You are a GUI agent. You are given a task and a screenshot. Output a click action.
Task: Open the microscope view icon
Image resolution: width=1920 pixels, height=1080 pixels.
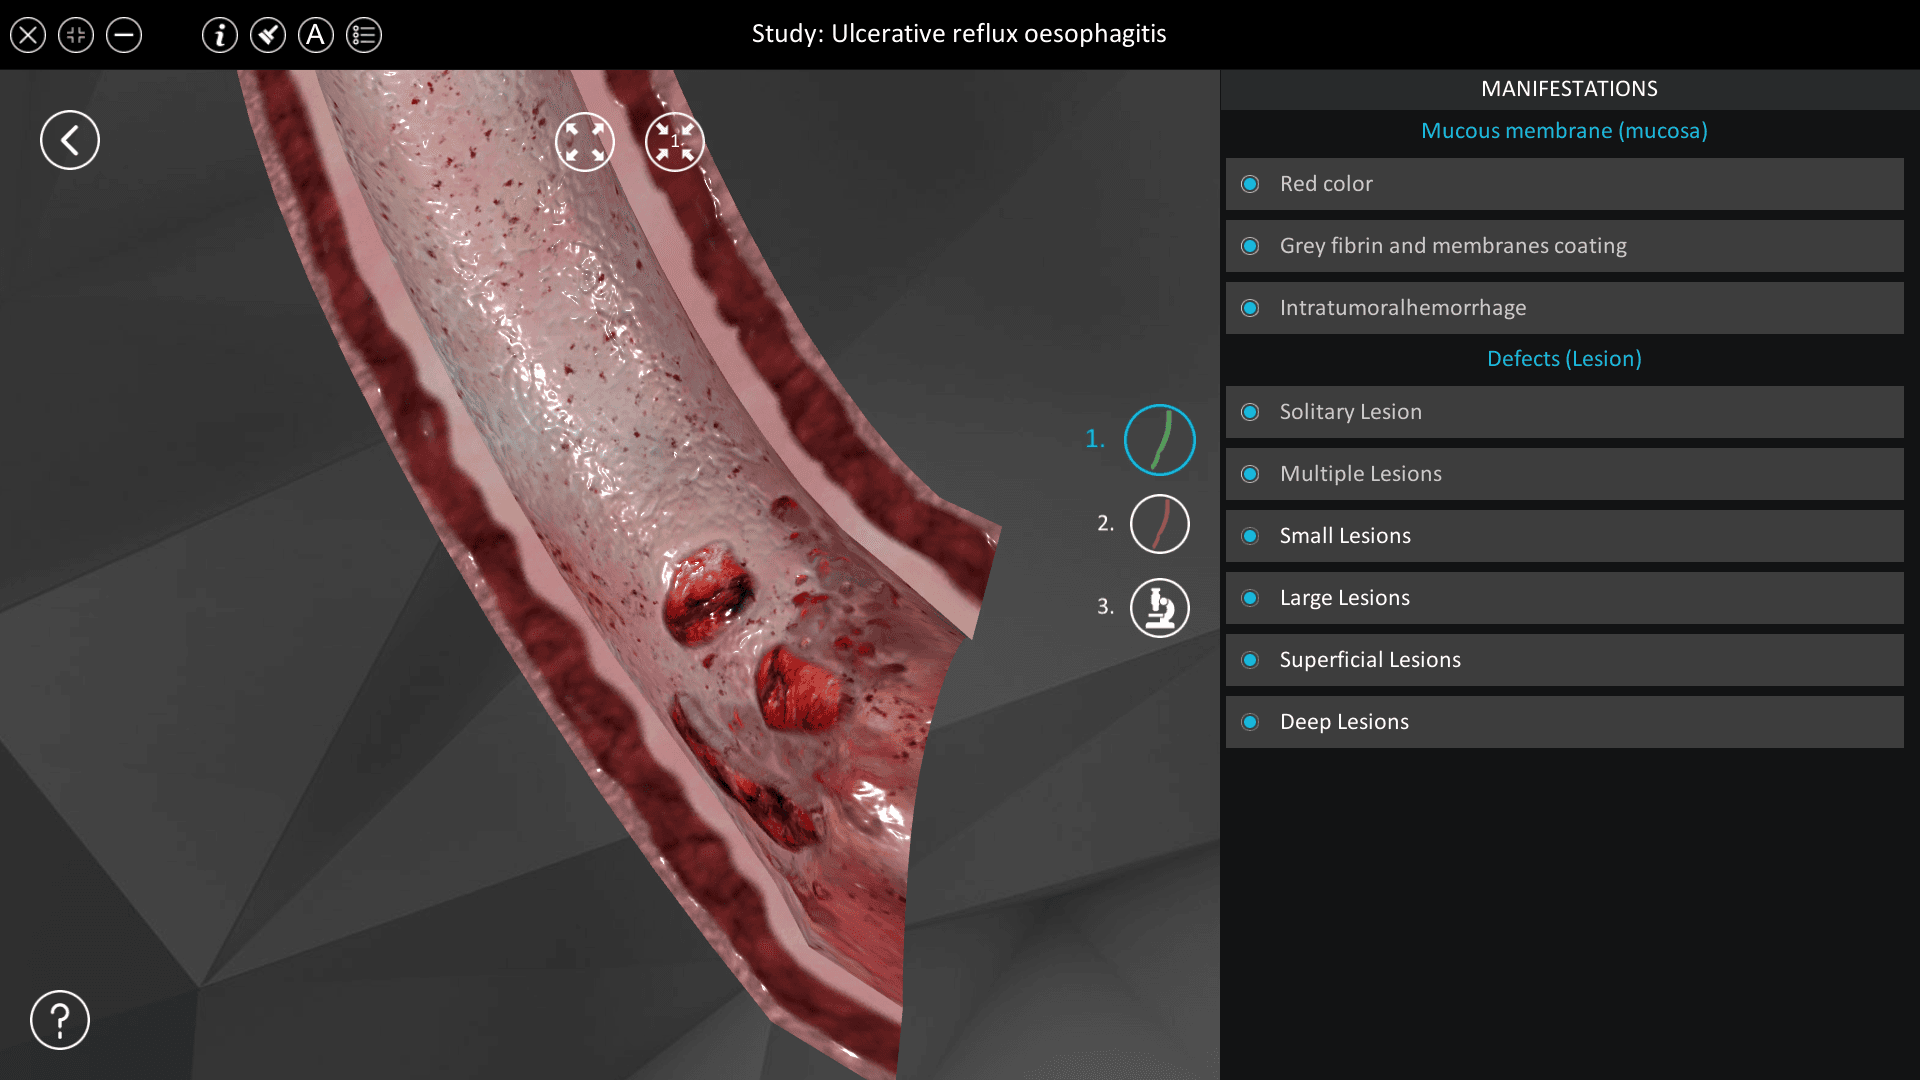(1160, 608)
